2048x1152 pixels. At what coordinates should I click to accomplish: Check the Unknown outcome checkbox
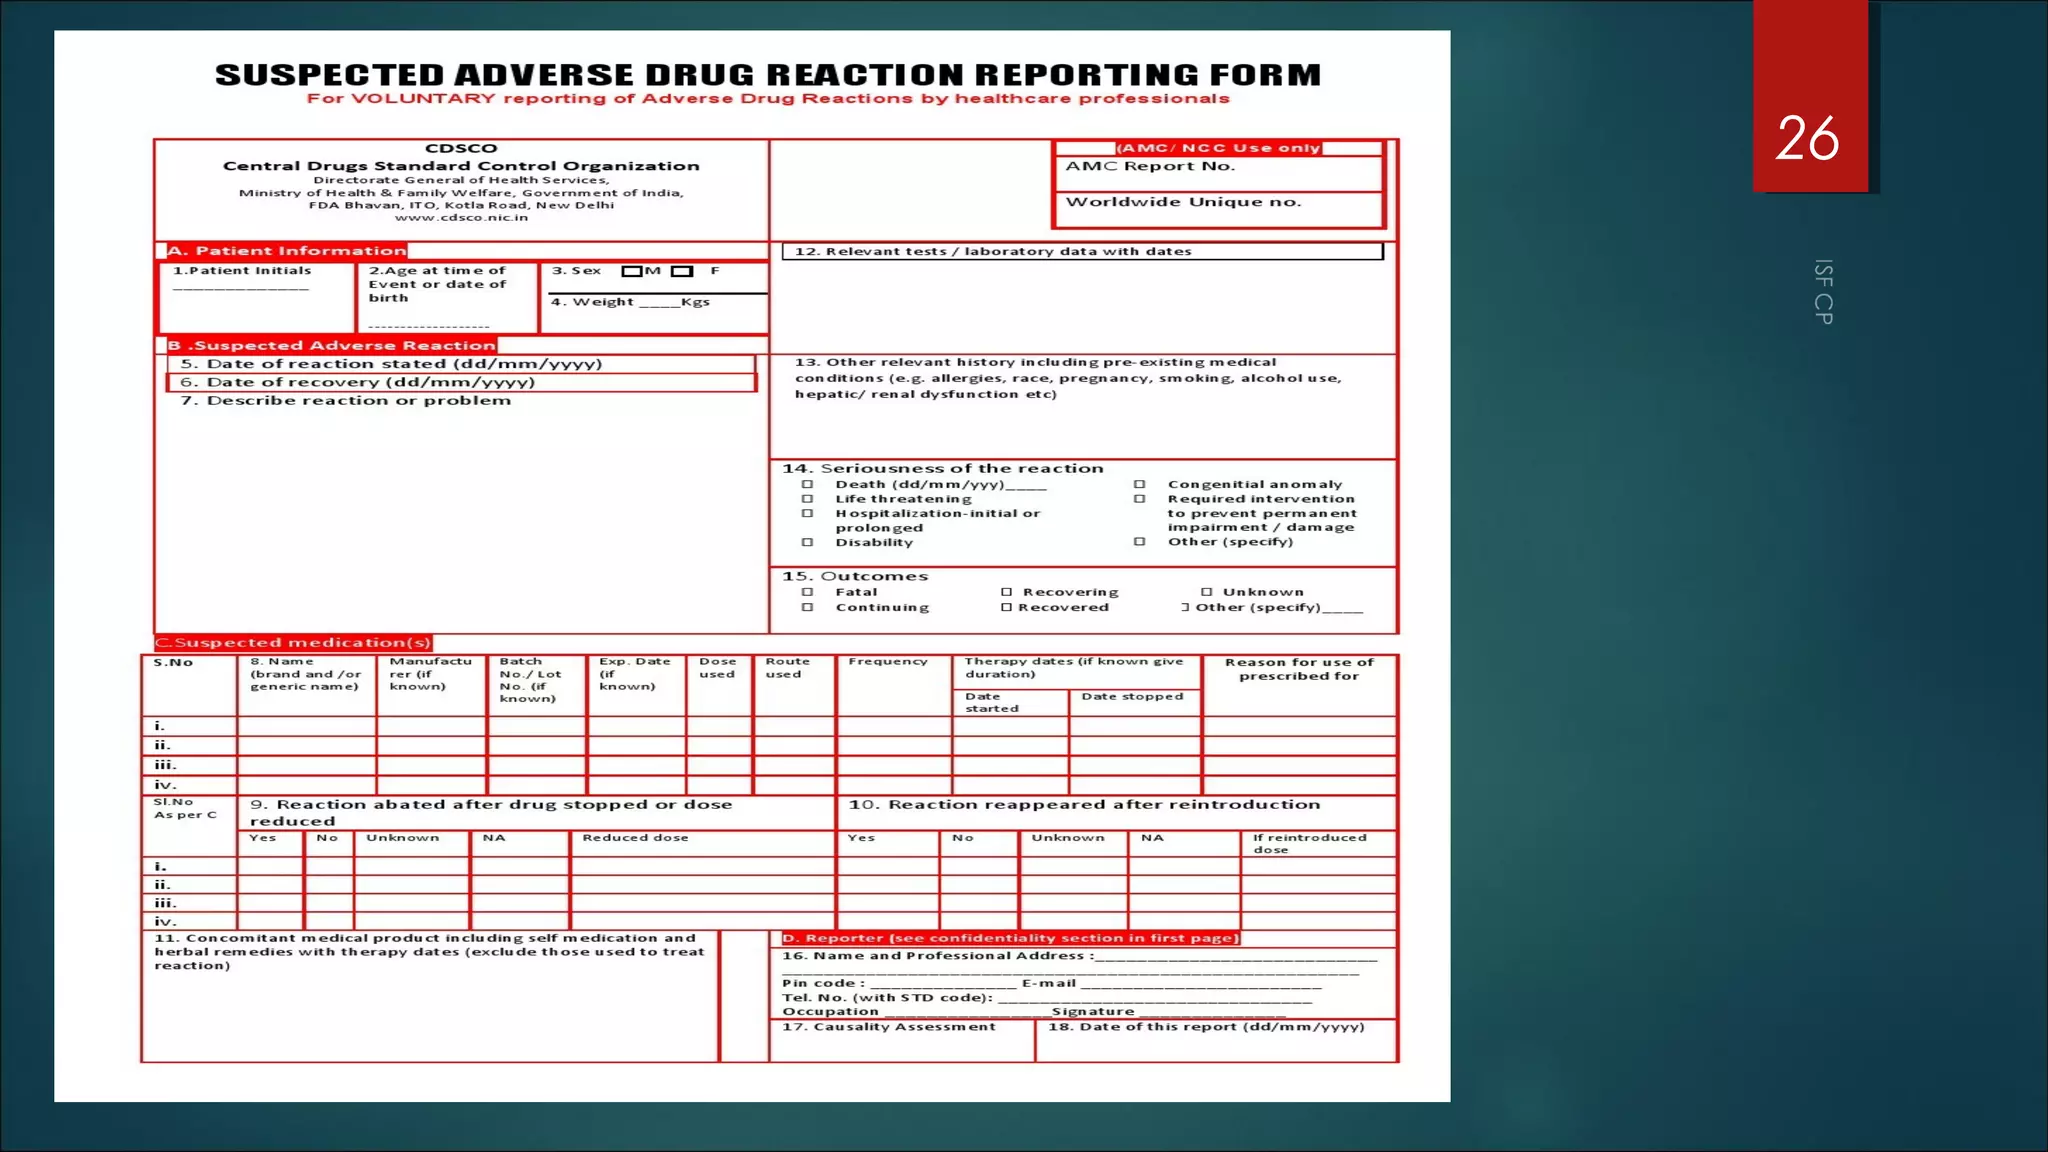1207,592
